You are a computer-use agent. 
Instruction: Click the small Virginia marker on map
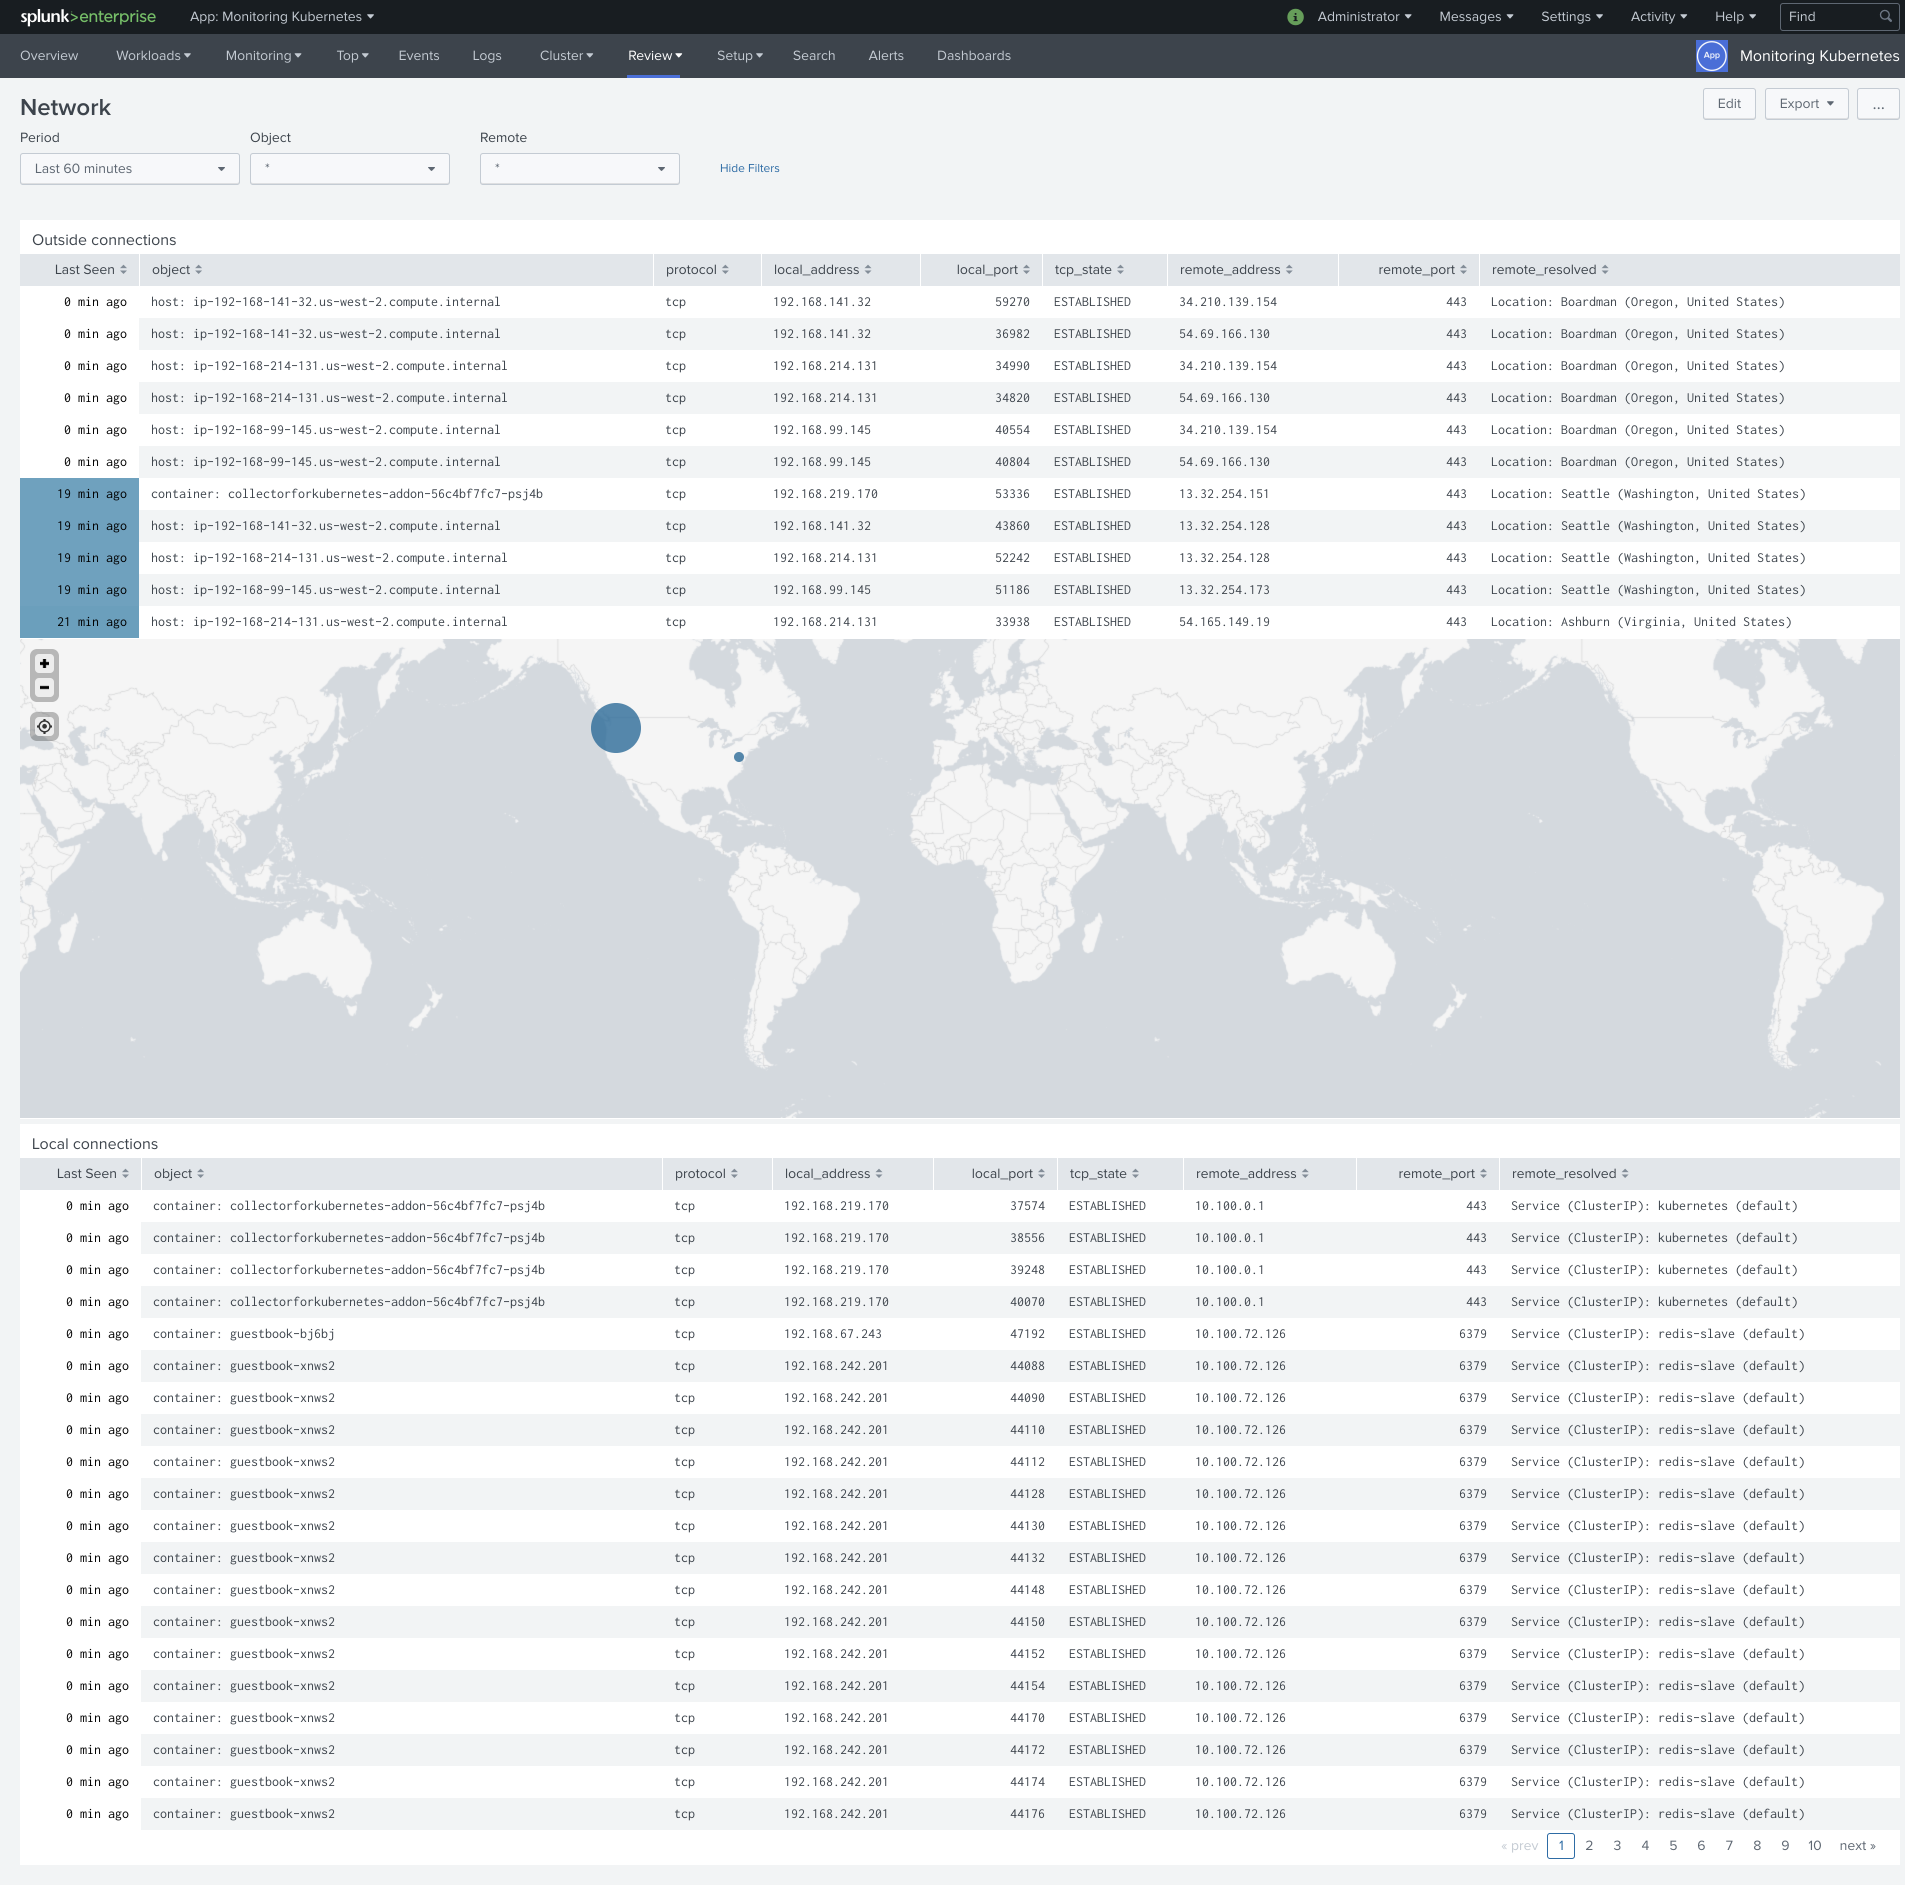tap(739, 757)
